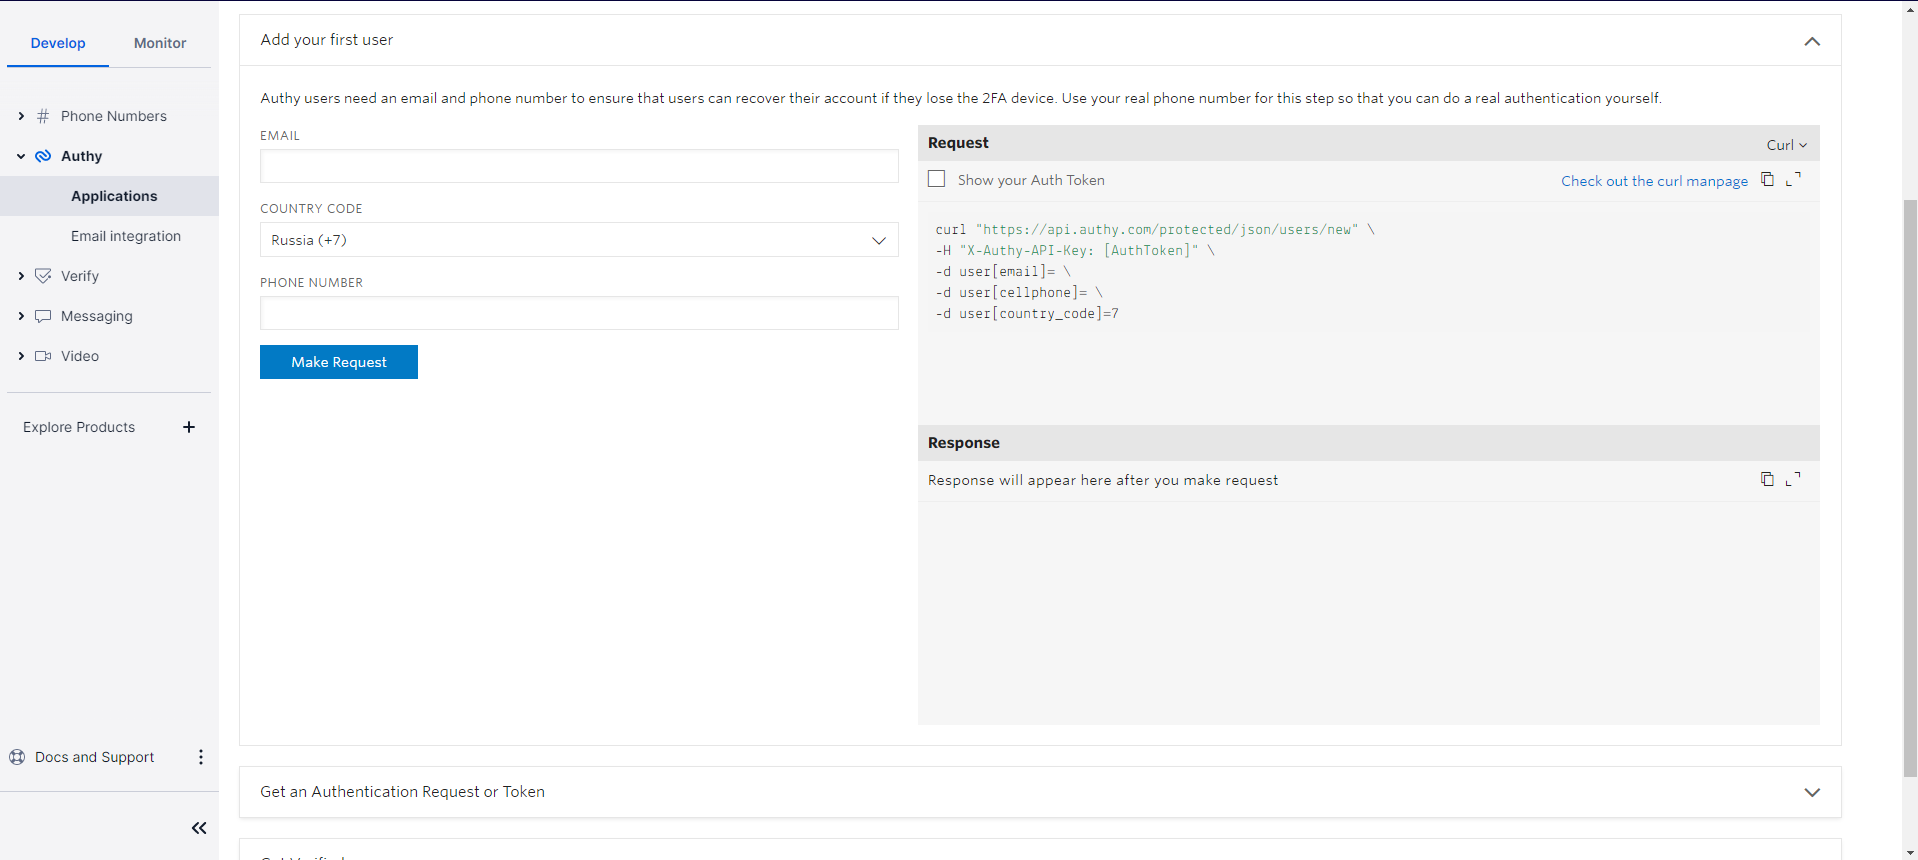The image size is (1918, 860).
Task: Expand the Response panel to fullscreen
Action: coord(1793,479)
